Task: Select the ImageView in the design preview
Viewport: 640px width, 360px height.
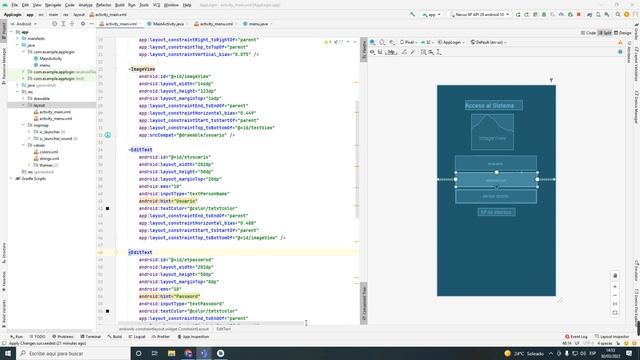Action: [492, 132]
